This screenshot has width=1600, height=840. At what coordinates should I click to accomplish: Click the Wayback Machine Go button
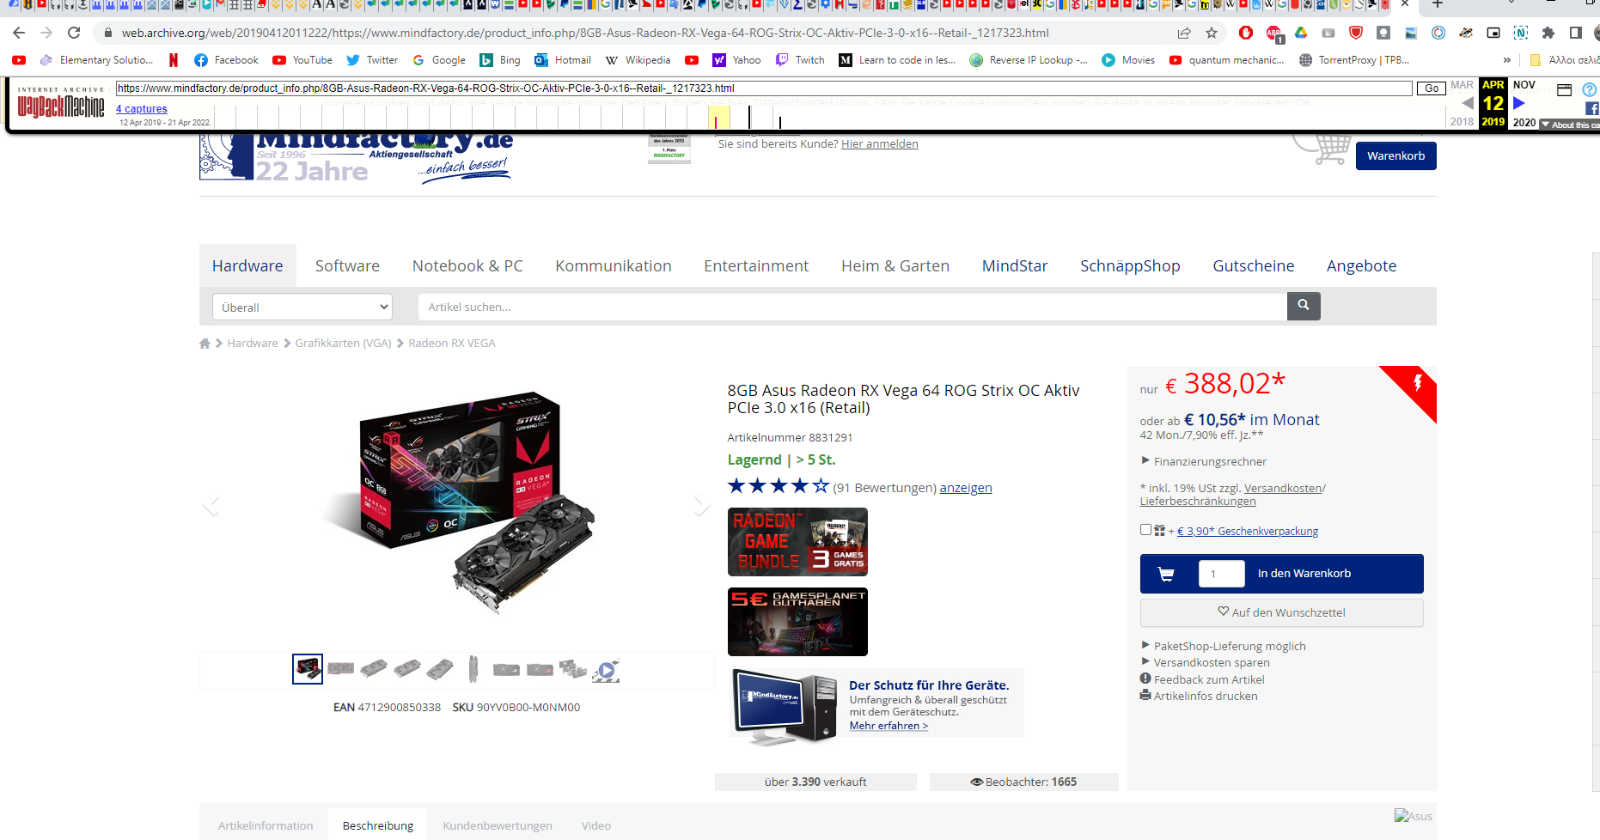coord(1431,88)
